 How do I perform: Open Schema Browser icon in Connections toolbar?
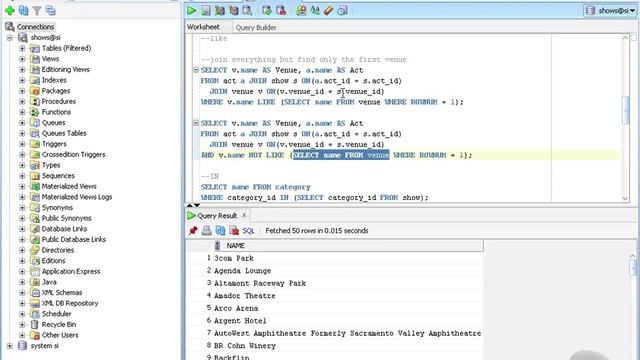[x=51, y=11]
